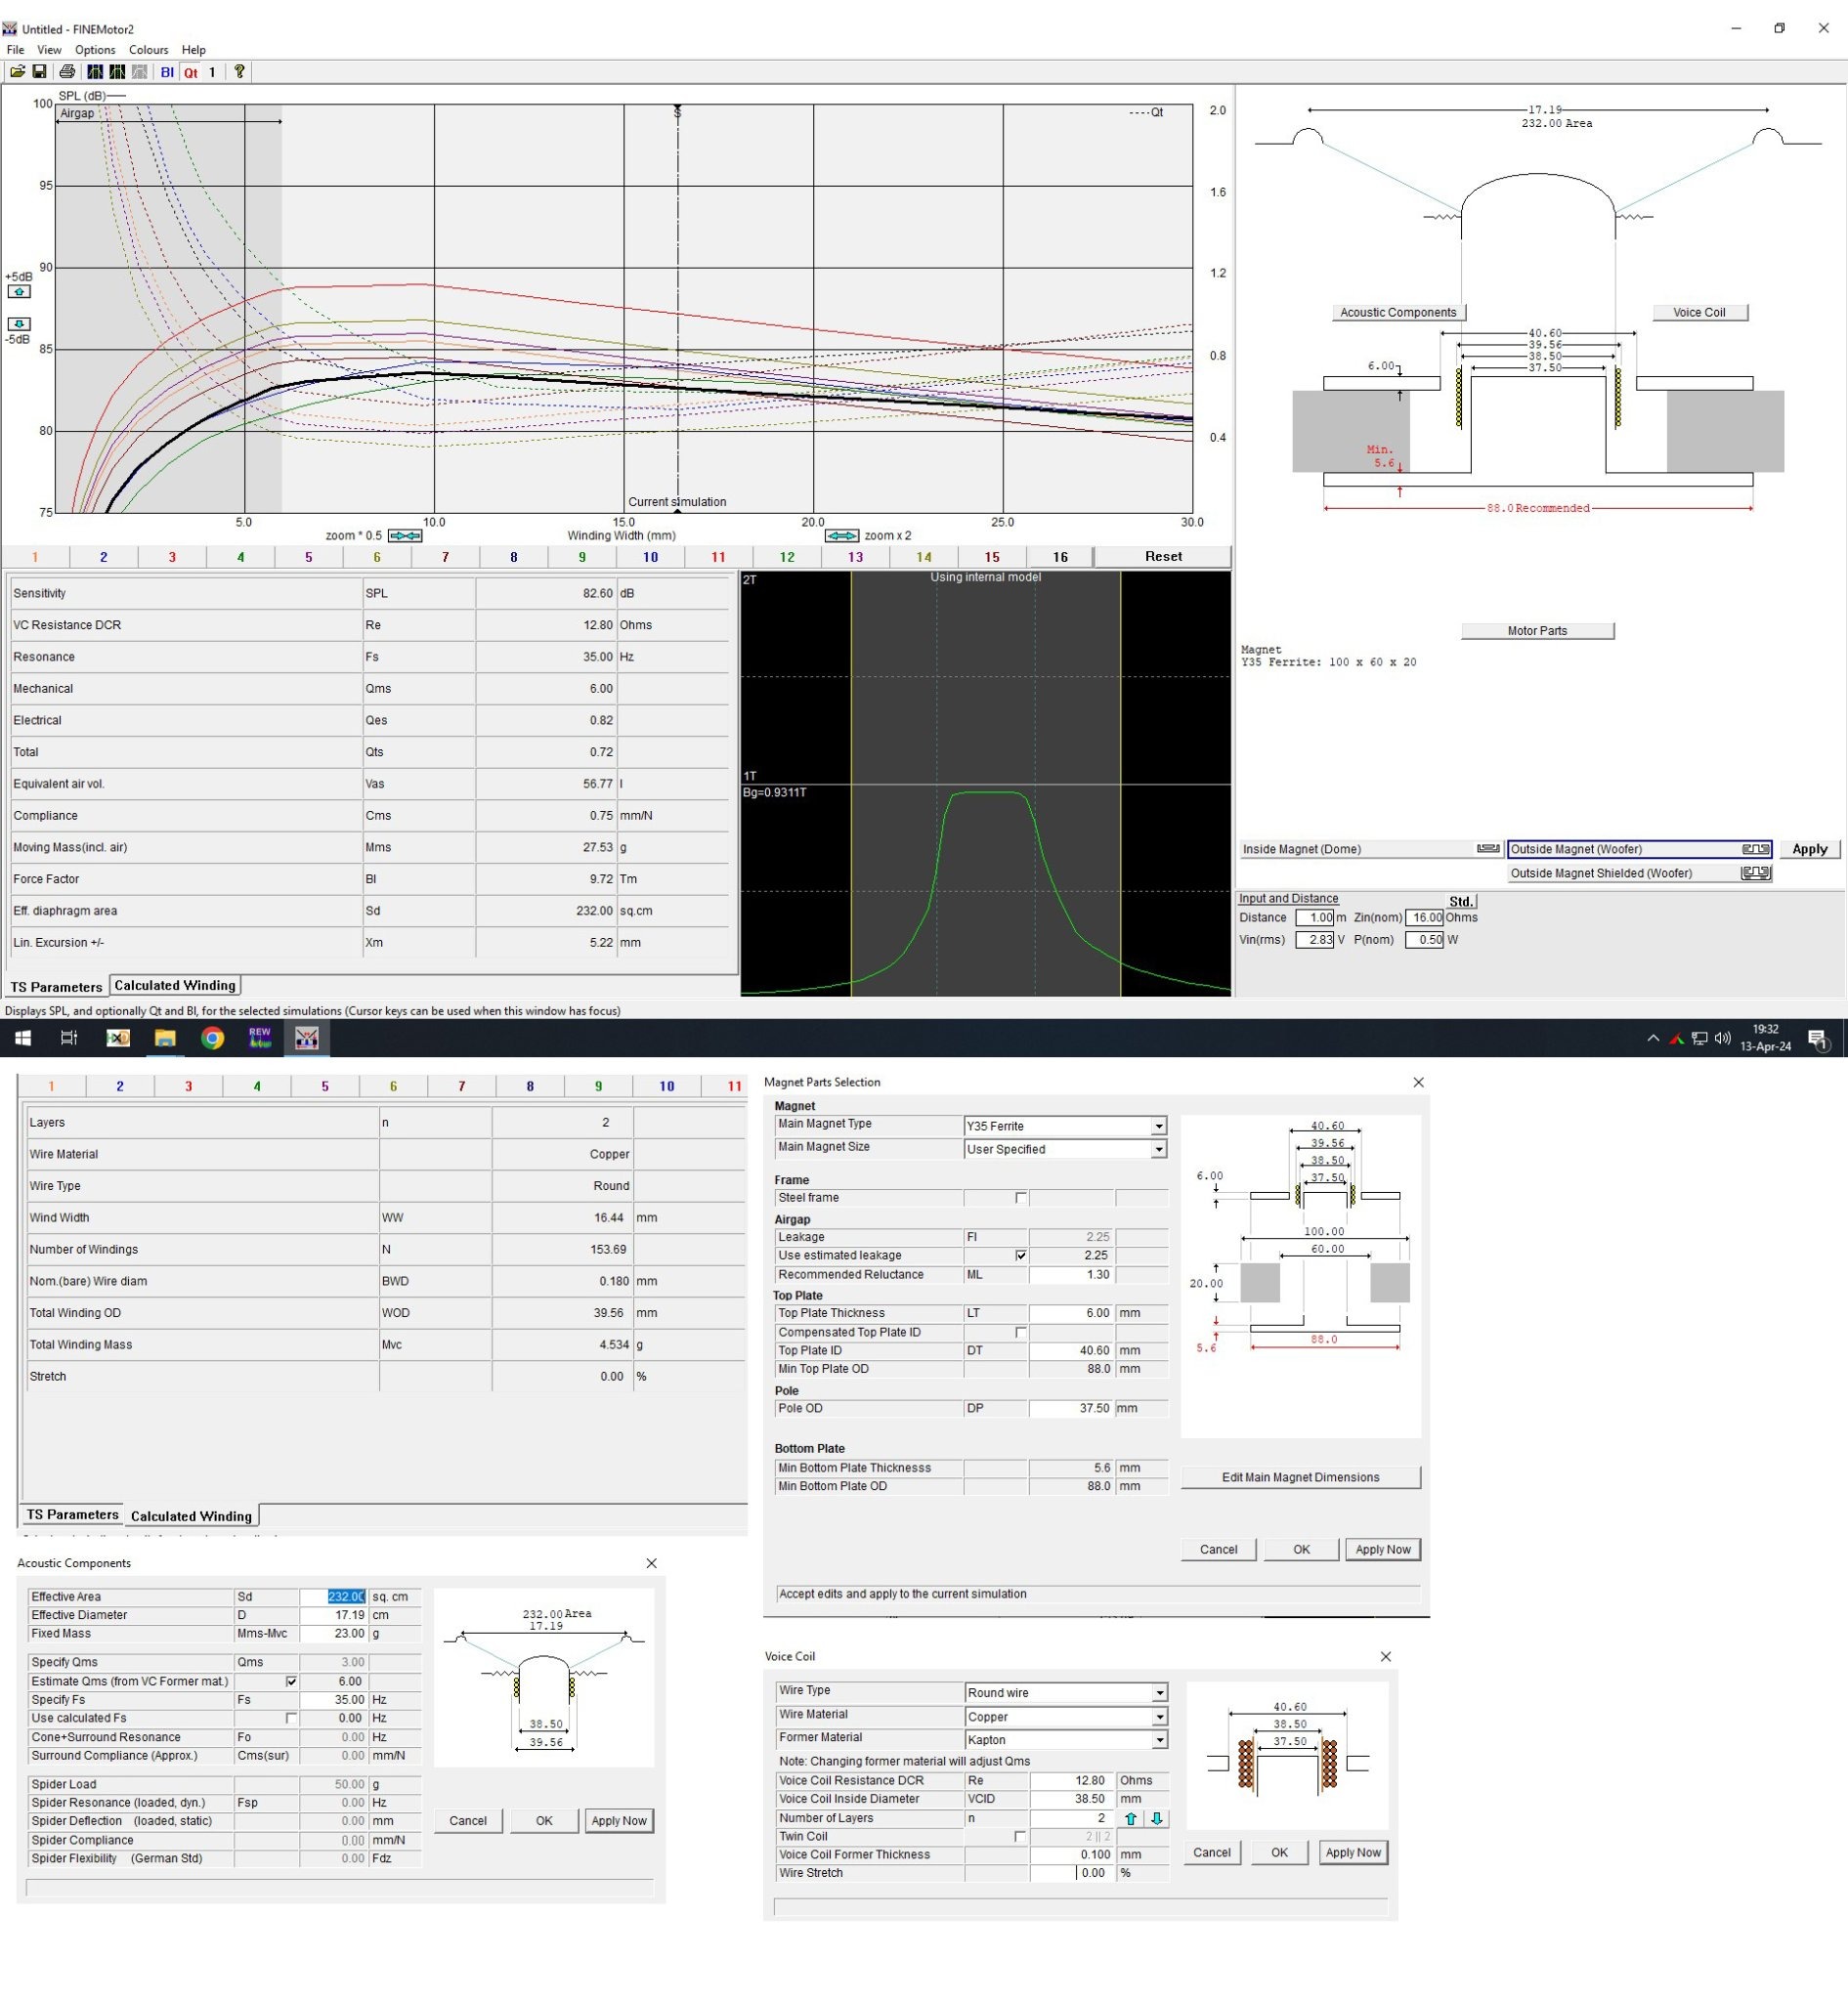1848x2001 pixels.
Task: Open Windows Start menu
Action: (23, 1038)
